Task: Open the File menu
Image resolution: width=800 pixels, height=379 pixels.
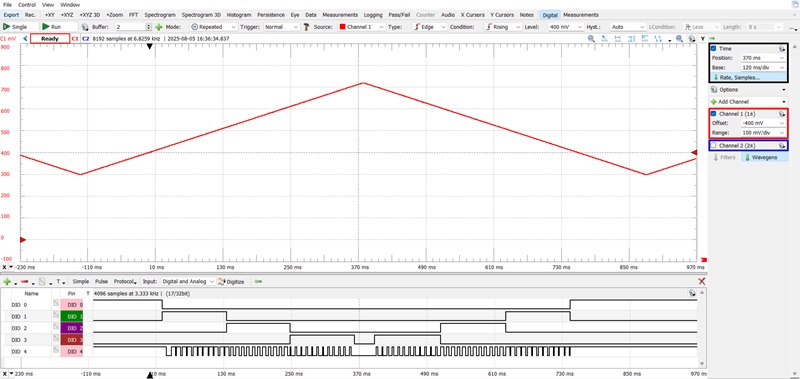Action: pos(7,5)
